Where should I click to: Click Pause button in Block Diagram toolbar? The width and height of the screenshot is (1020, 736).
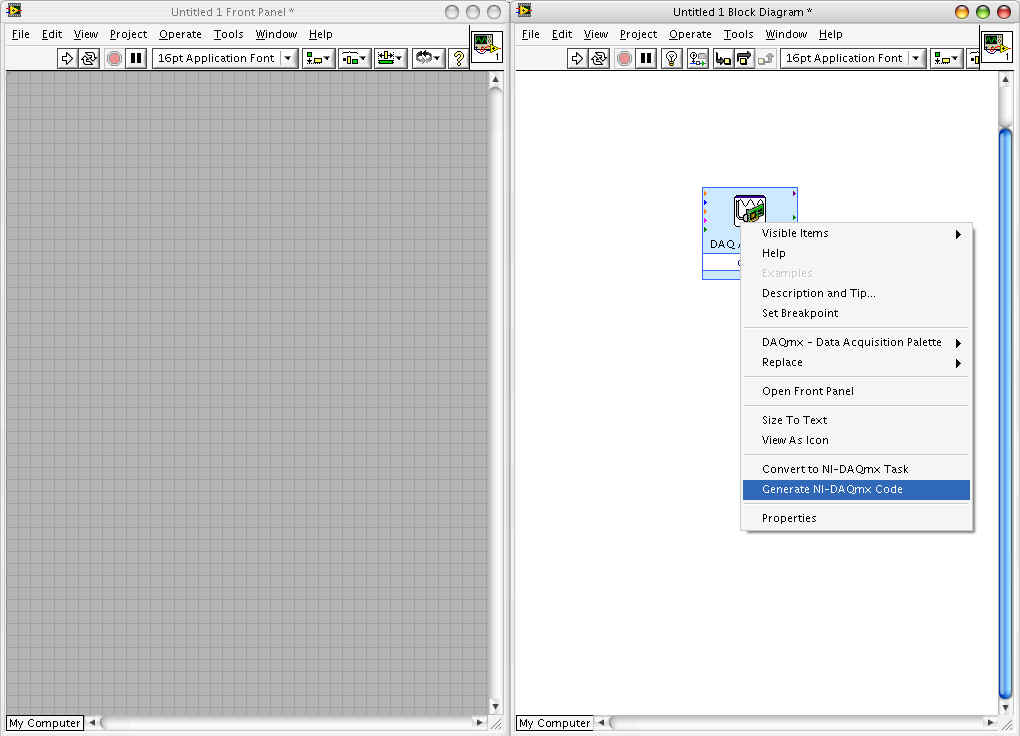click(x=646, y=59)
